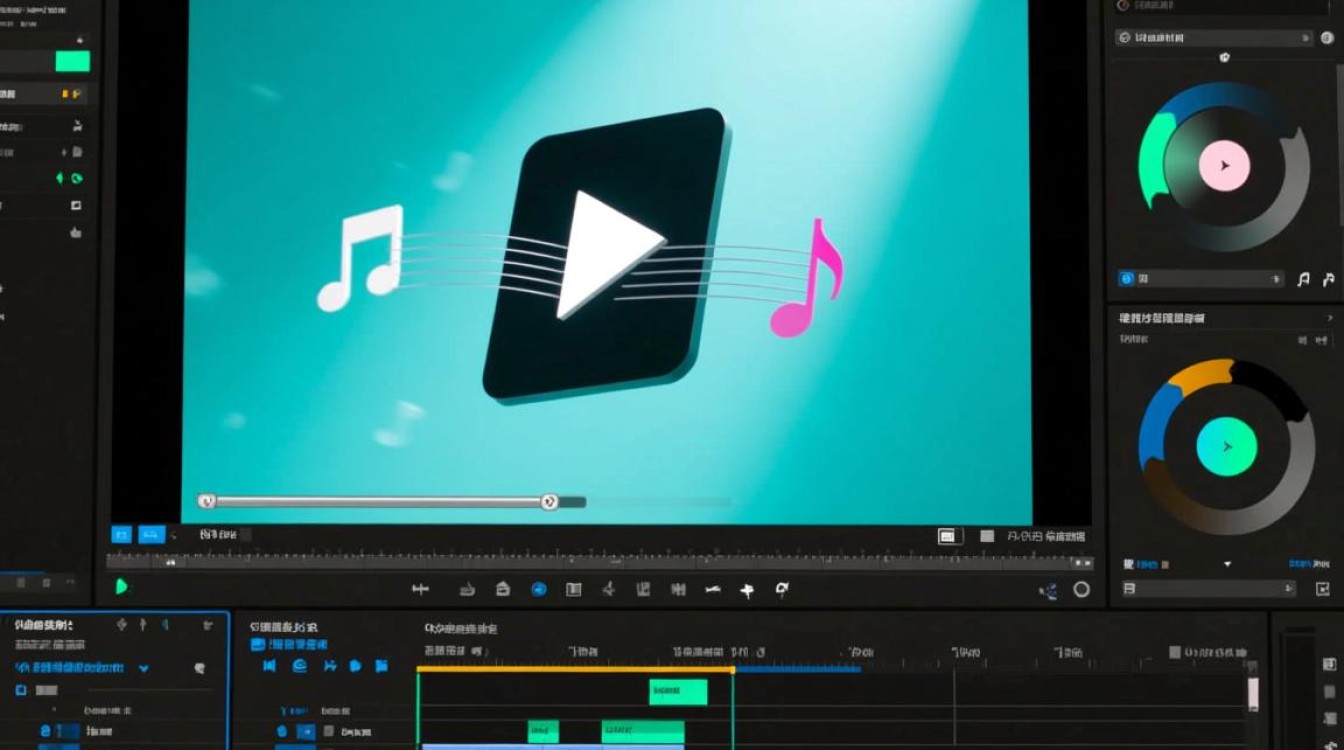The width and height of the screenshot is (1344, 750).
Task: Click the white music note in the preview
Action: click(360, 257)
